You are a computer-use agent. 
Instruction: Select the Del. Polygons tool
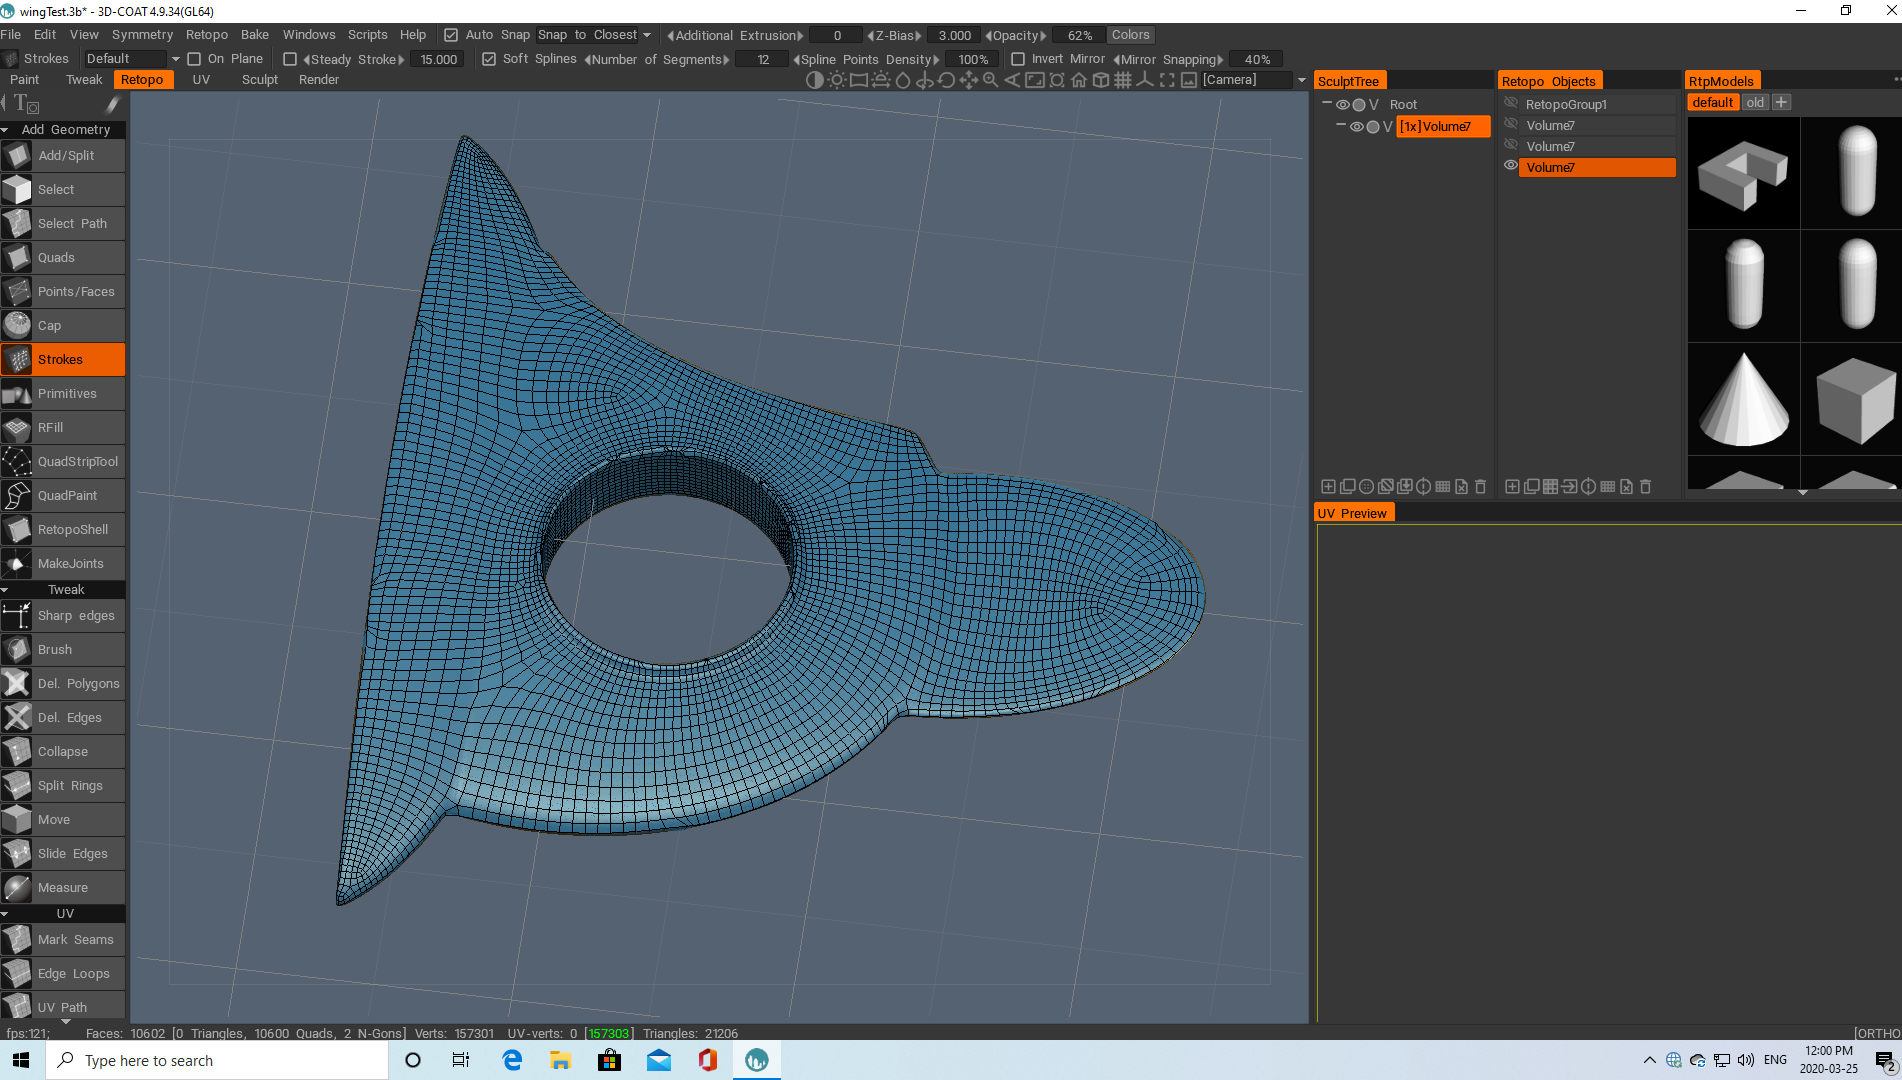62,683
